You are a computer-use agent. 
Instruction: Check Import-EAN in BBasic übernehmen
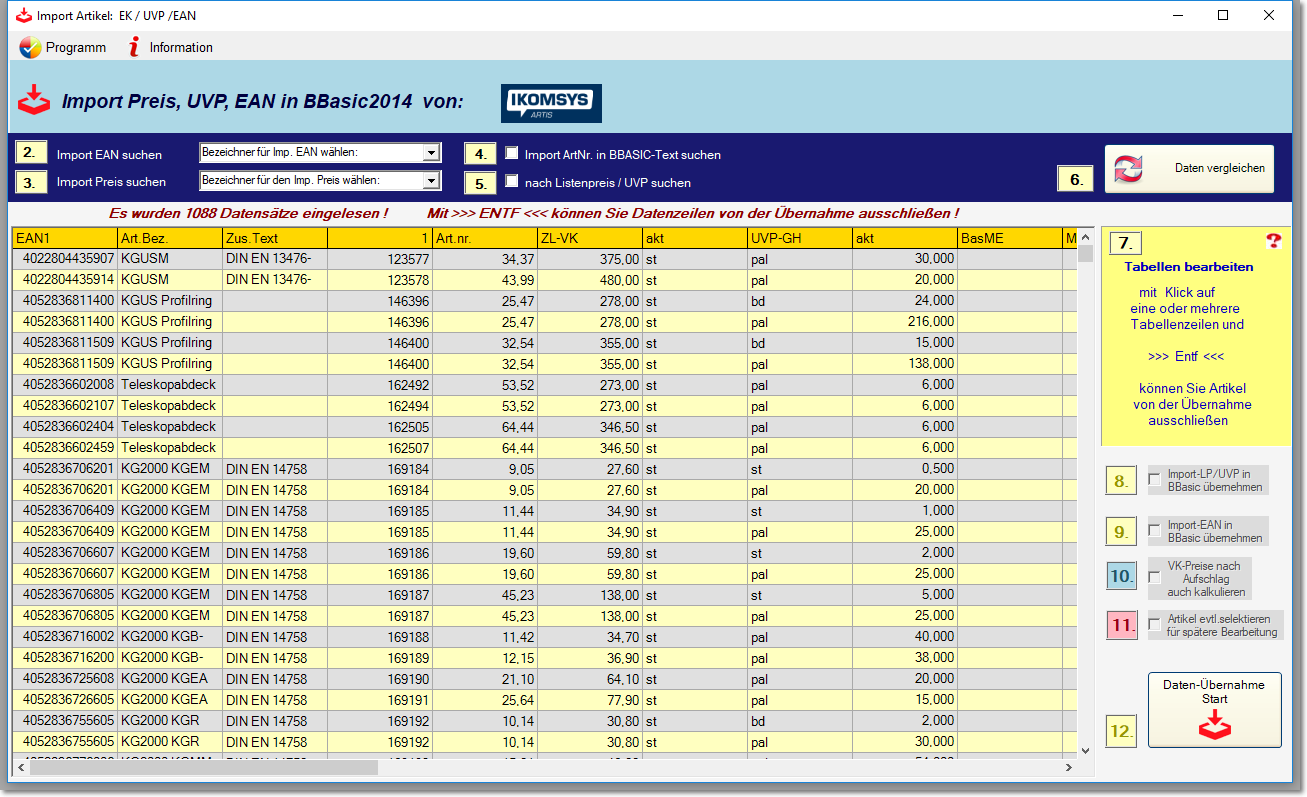coord(1155,530)
